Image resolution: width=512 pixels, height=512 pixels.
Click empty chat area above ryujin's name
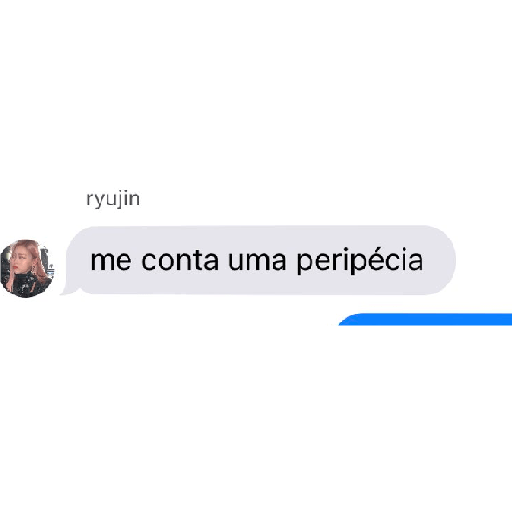click(256, 100)
